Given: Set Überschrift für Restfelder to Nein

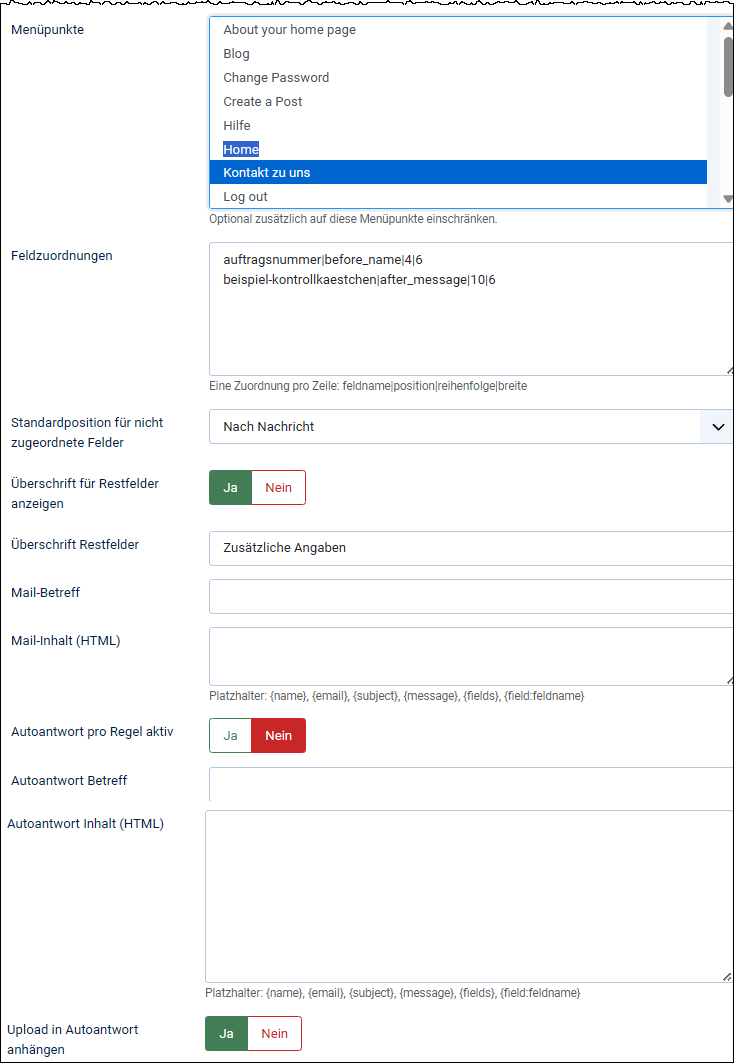Looking at the screenshot, I should 278,488.
